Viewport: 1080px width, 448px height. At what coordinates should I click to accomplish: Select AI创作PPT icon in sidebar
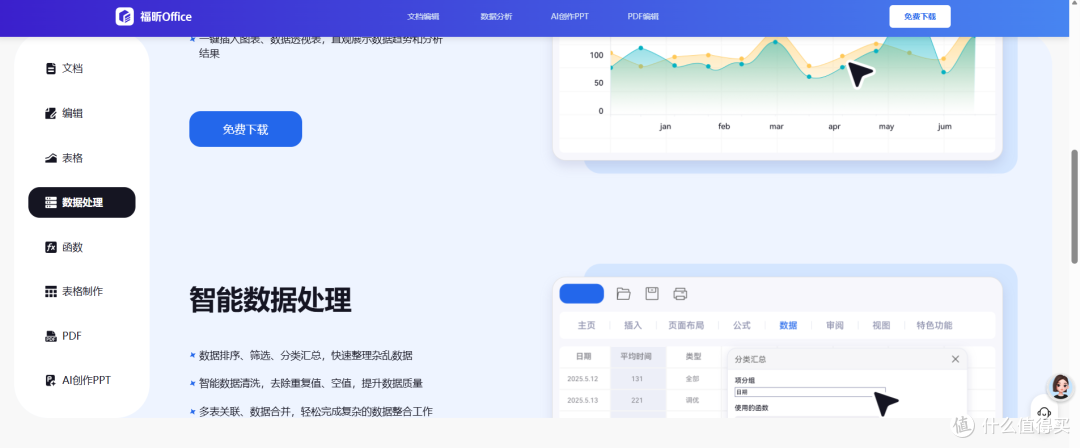tap(50, 380)
